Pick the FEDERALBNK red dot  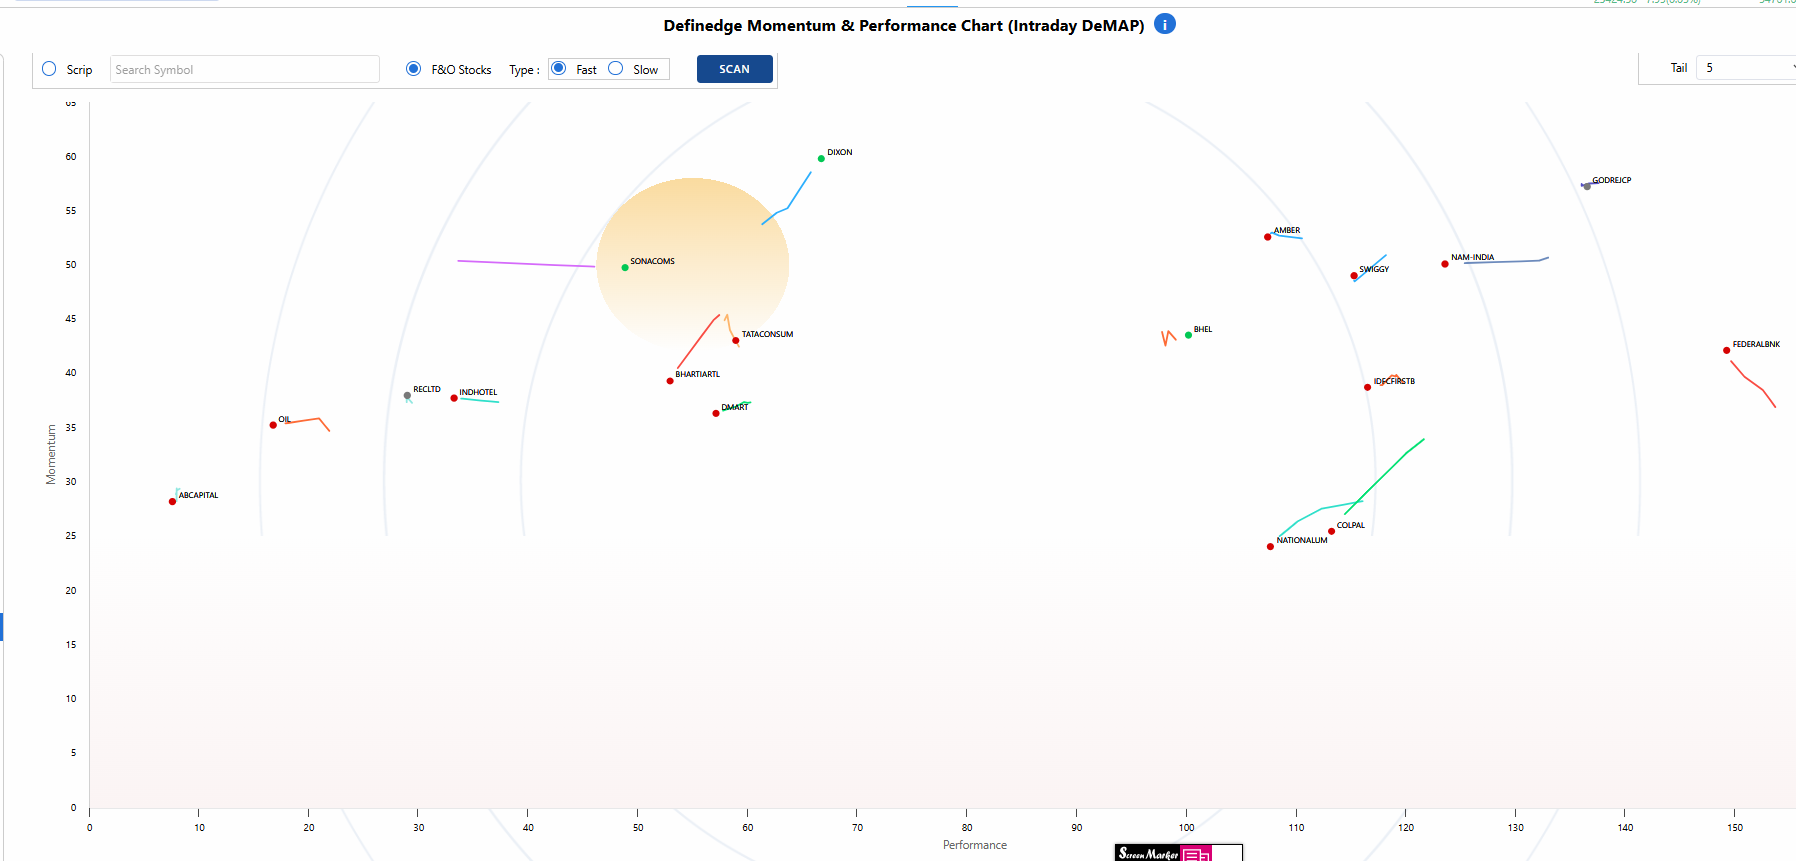[1727, 350]
